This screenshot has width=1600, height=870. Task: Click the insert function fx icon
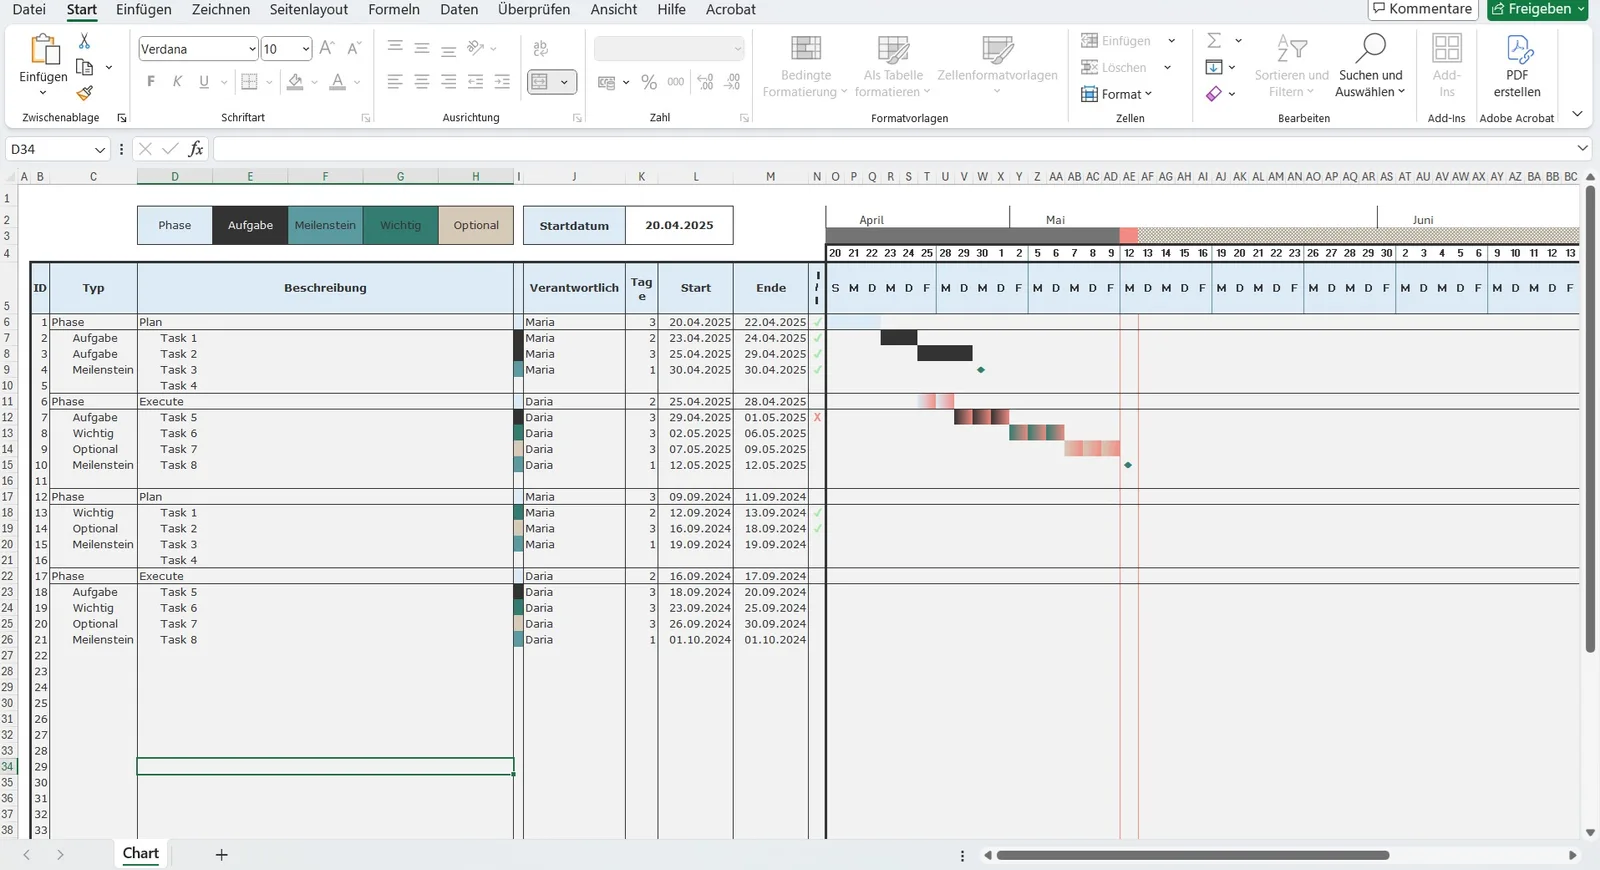(196, 149)
